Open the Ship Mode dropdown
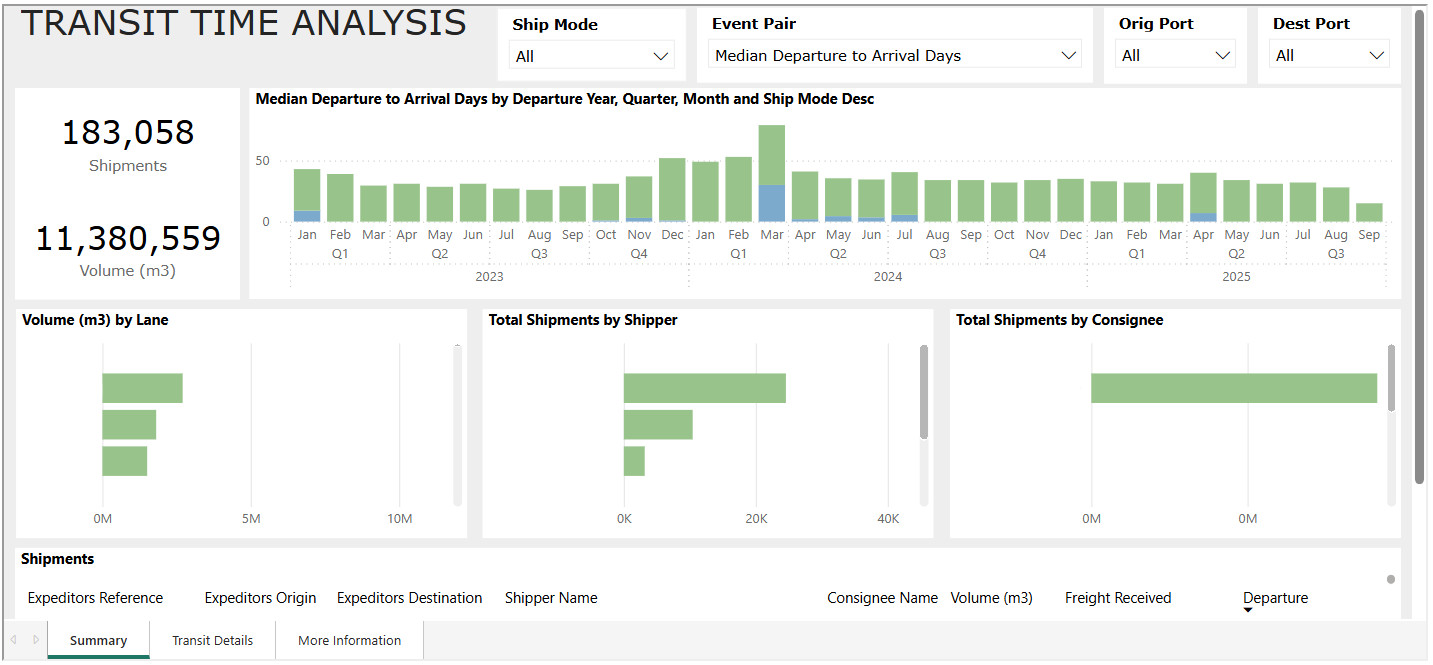Viewport: 1433px width, 665px height. (592, 57)
